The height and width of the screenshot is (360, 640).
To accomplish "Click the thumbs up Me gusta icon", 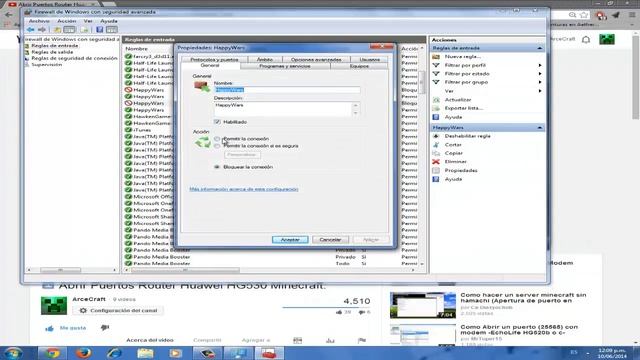I will 49,328.
